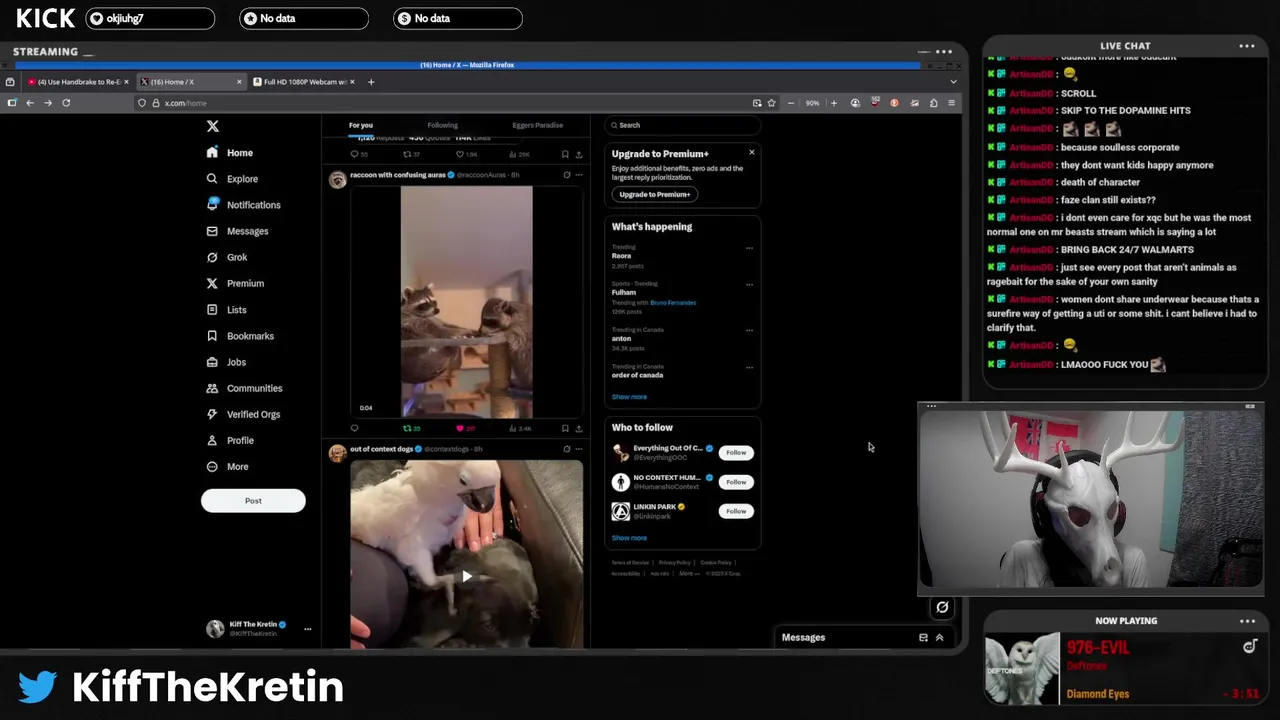Open the Live Chat options menu
Viewport: 1280px width, 720px height.
click(x=1247, y=46)
